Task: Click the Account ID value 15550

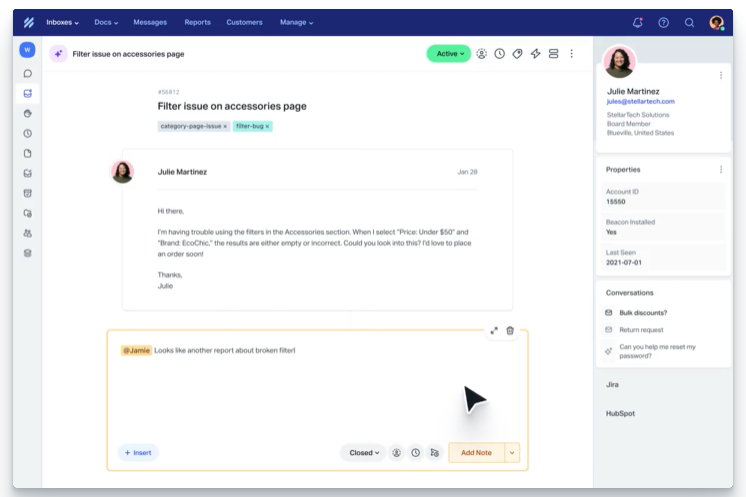Action: pyautogui.click(x=616, y=202)
